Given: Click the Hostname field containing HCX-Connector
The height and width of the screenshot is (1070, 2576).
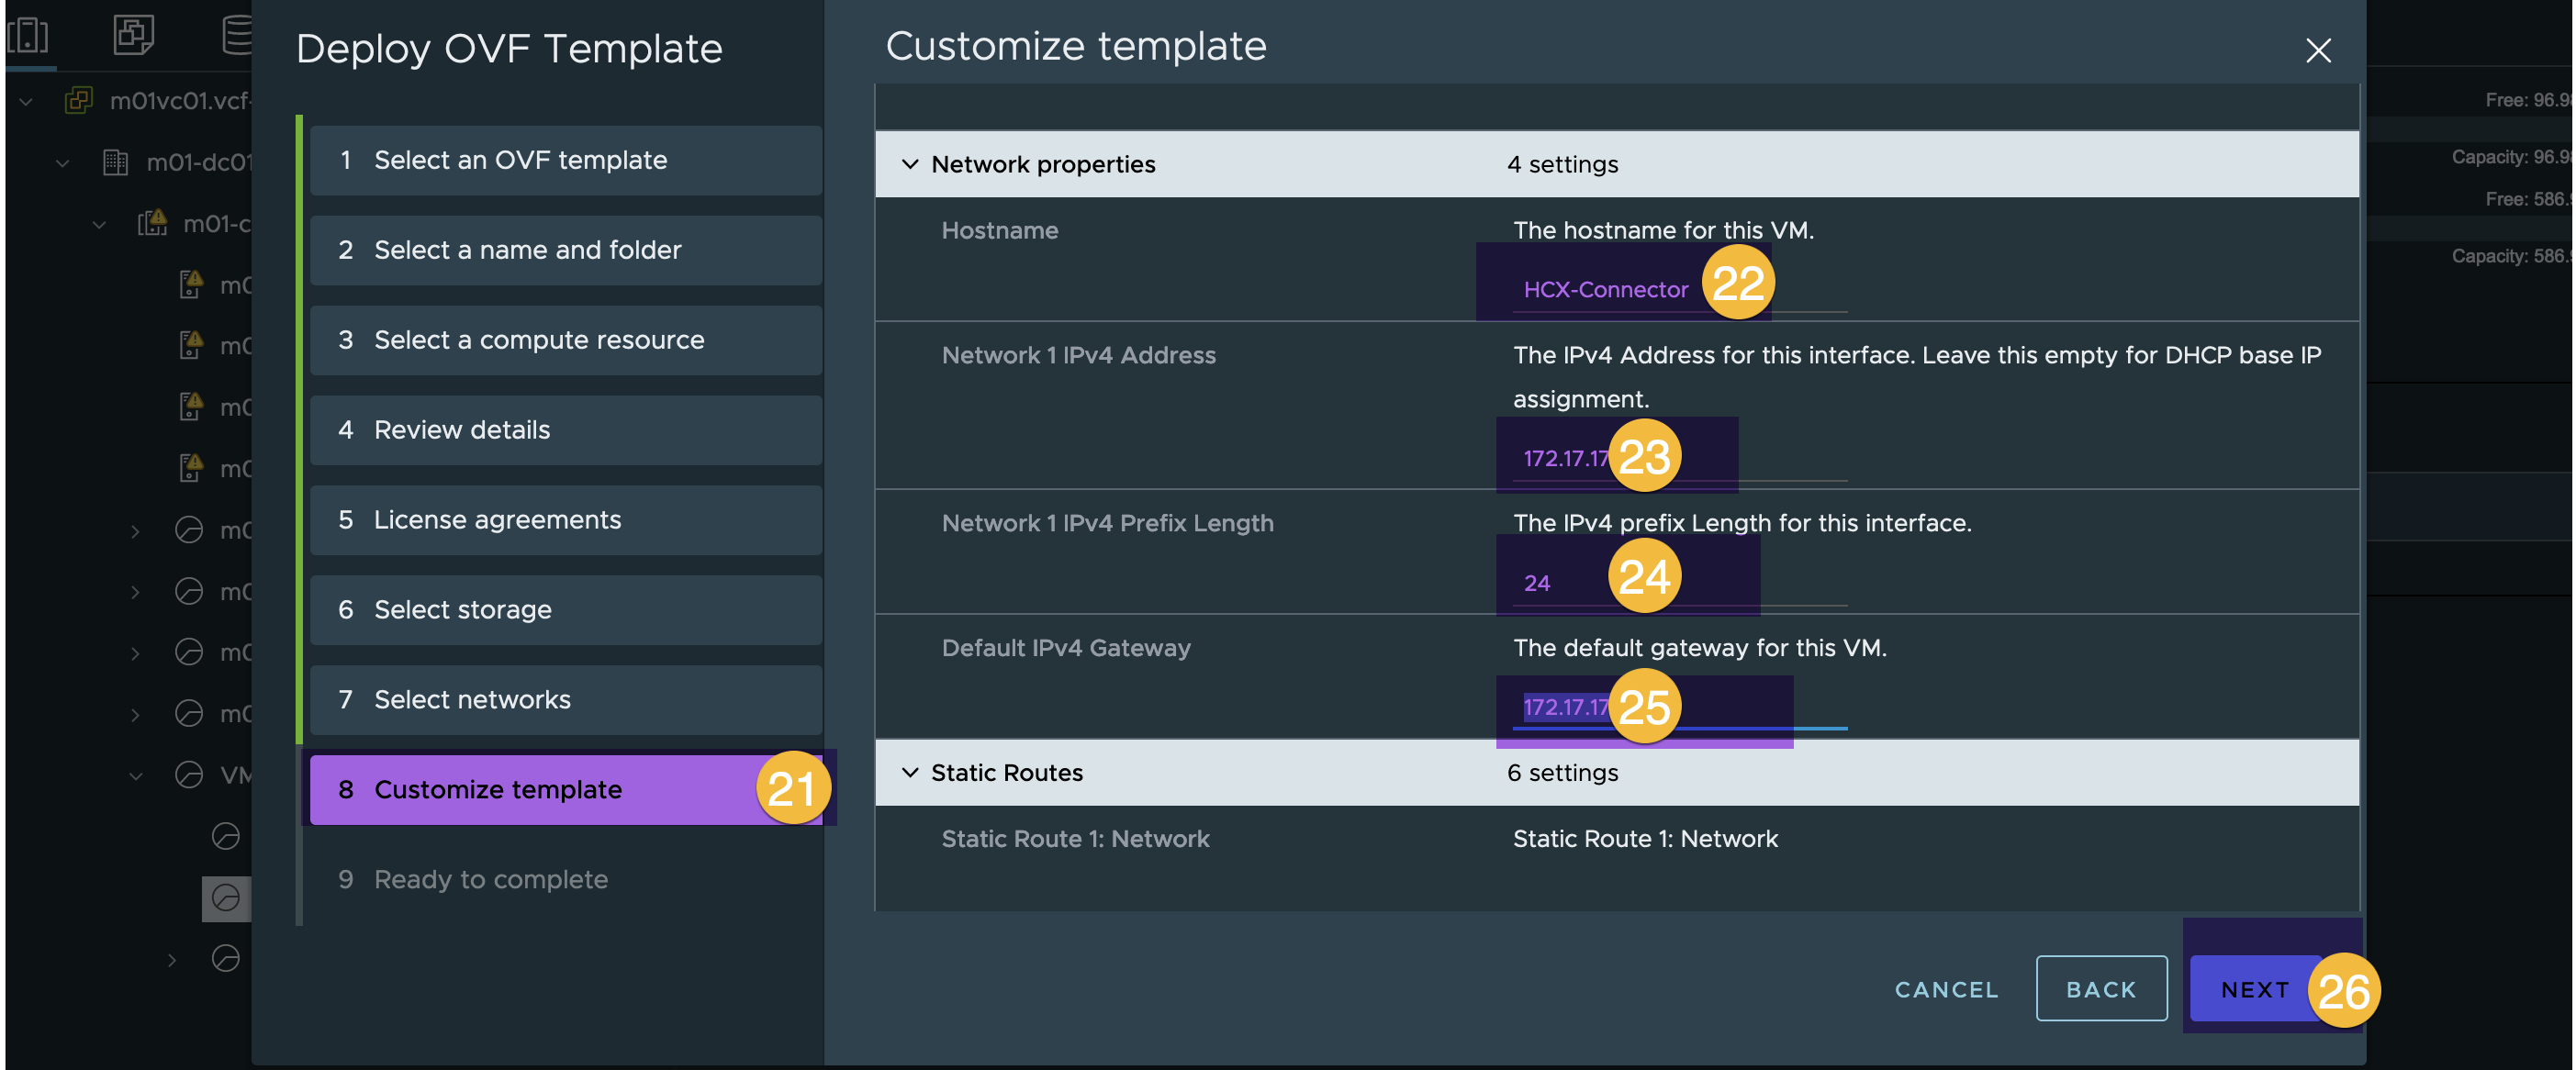Looking at the screenshot, I should click(1679, 290).
